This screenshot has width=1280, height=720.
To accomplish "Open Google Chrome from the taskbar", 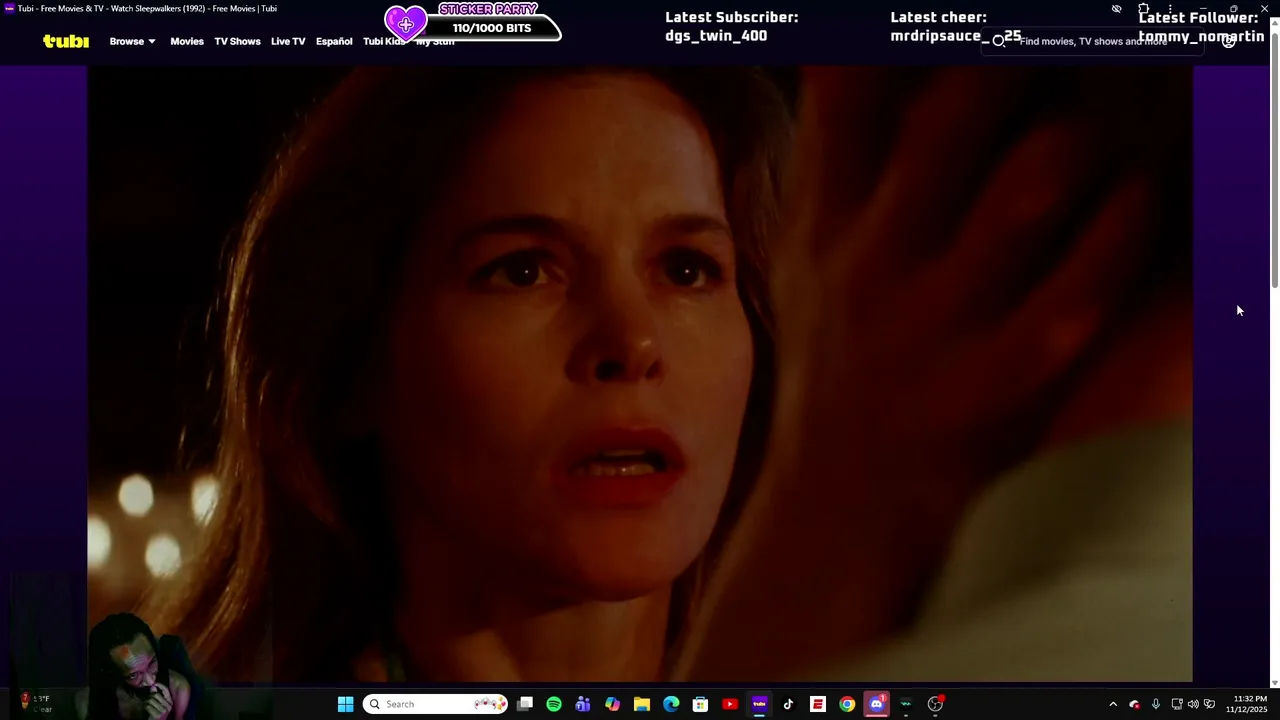I will click(x=847, y=704).
